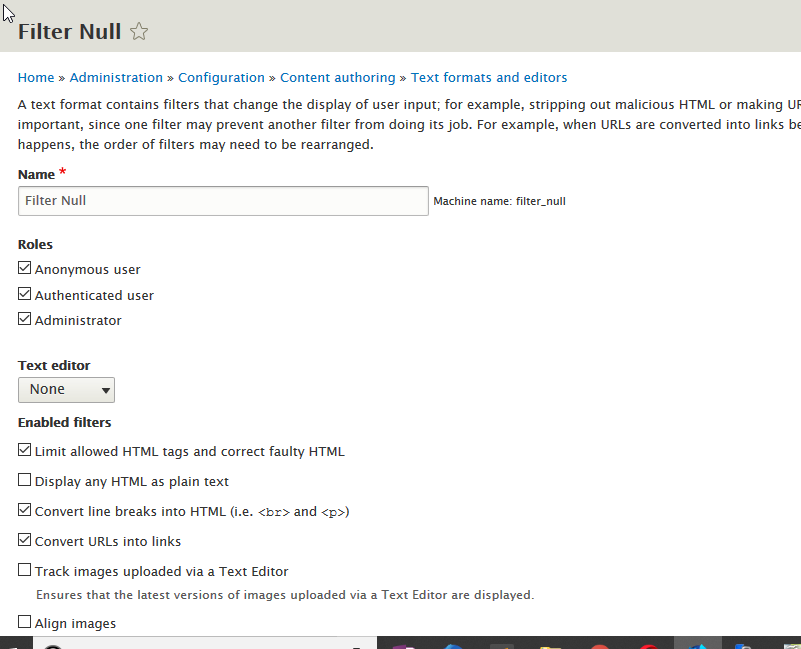Enable Track images uploaded via a Text Editor
Viewport: 801px width, 649px height.
[x=24, y=570]
